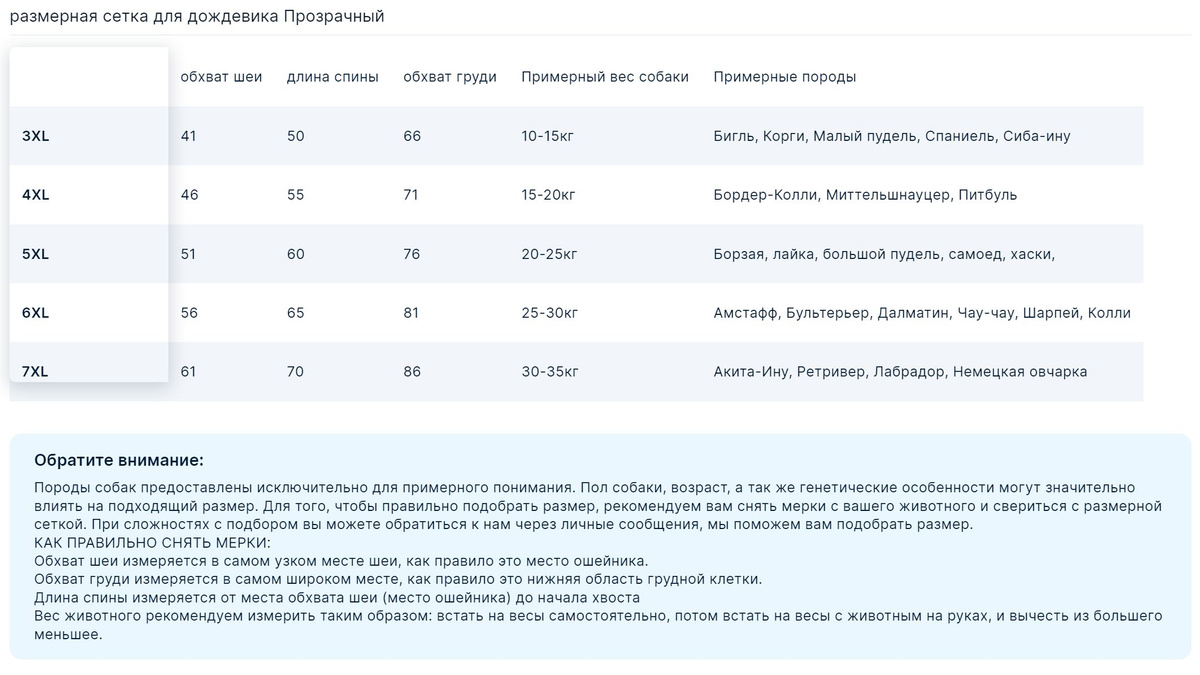Click the line starting 'Вес животного рекомендуем'
Image resolution: width=1200 pixels, height=675 pixels.
(x=598, y=625)
